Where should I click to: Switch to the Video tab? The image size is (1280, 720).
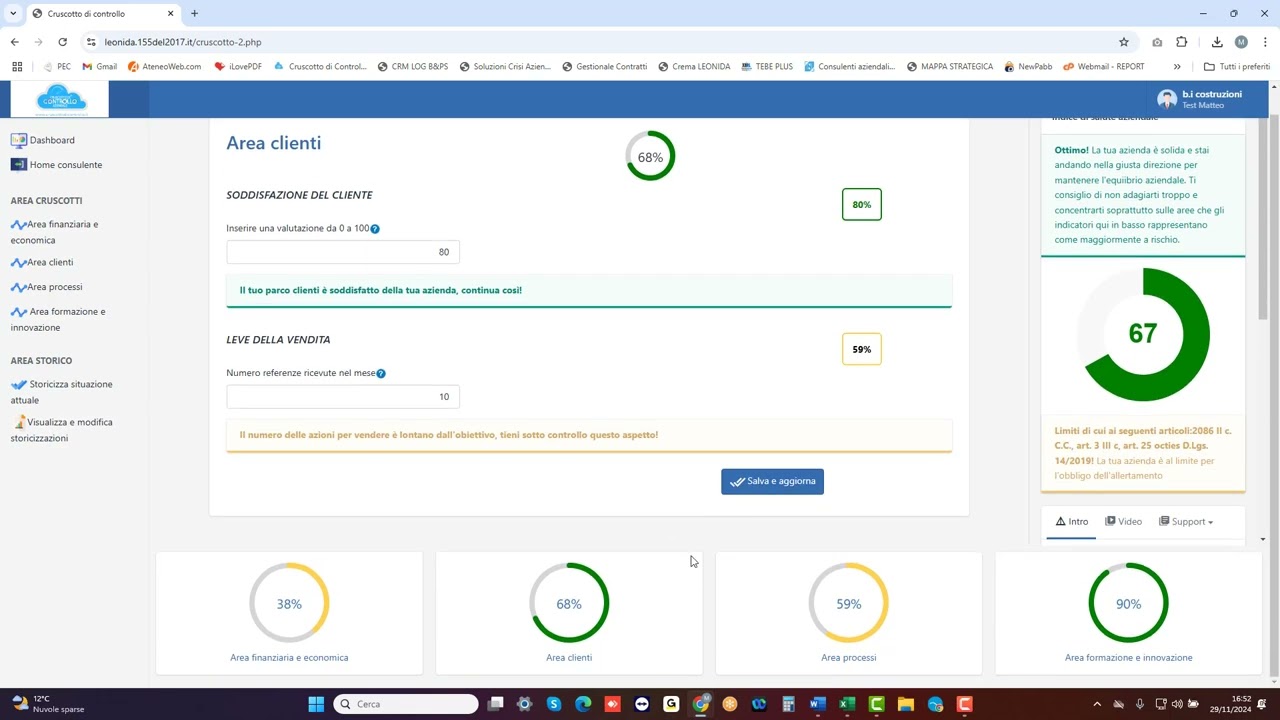click(1124, 522)
